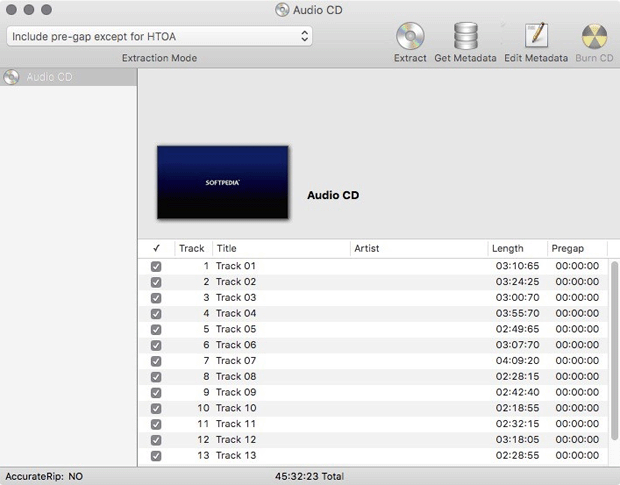The width and height of the screenshot is (620, 485).
Task: Open Edit Metadata with pencil icon
Action: 536,36
